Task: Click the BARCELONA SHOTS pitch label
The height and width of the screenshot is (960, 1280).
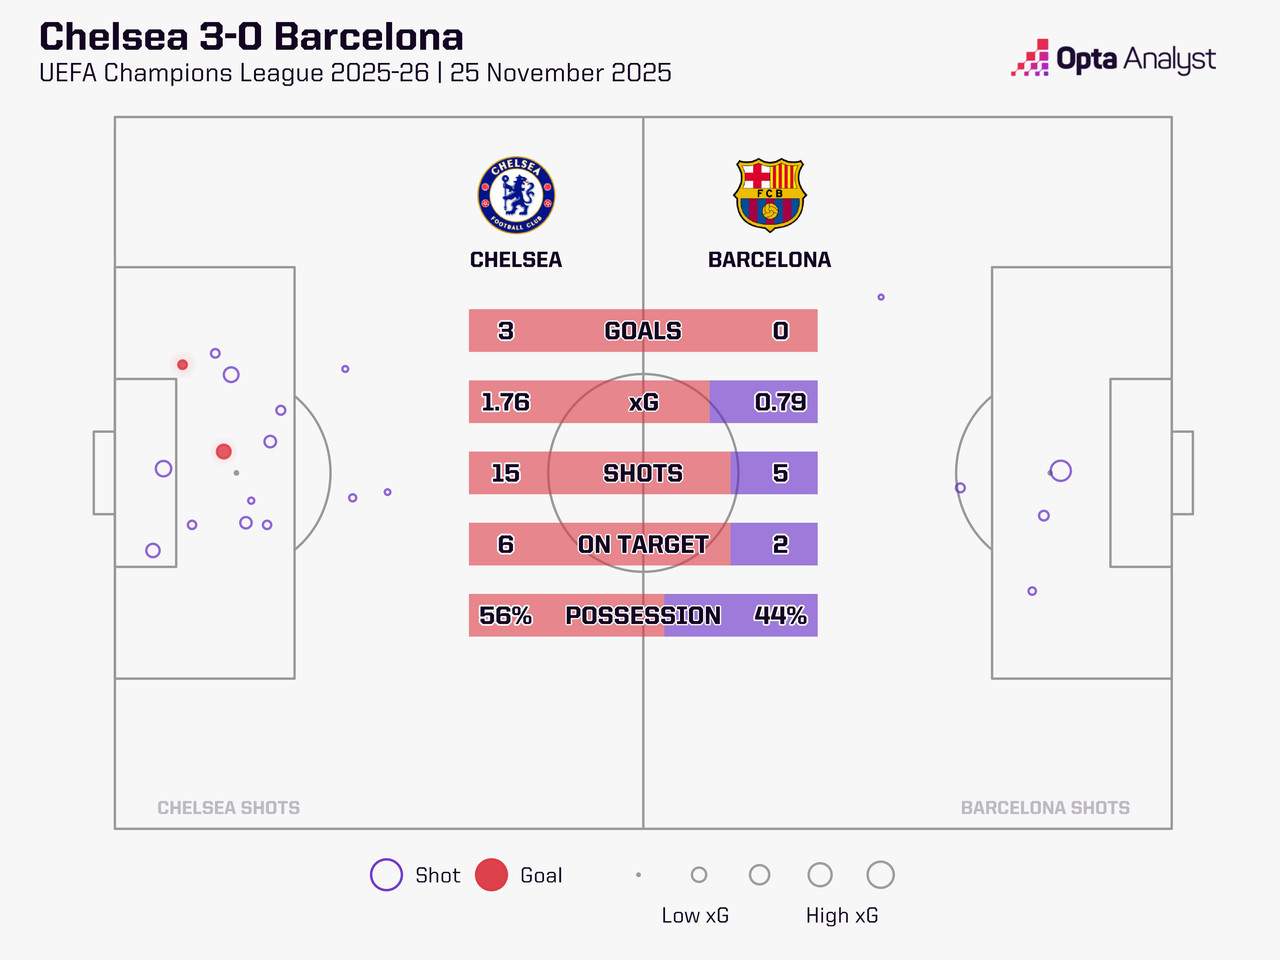Action: (x=1045, y=808)
